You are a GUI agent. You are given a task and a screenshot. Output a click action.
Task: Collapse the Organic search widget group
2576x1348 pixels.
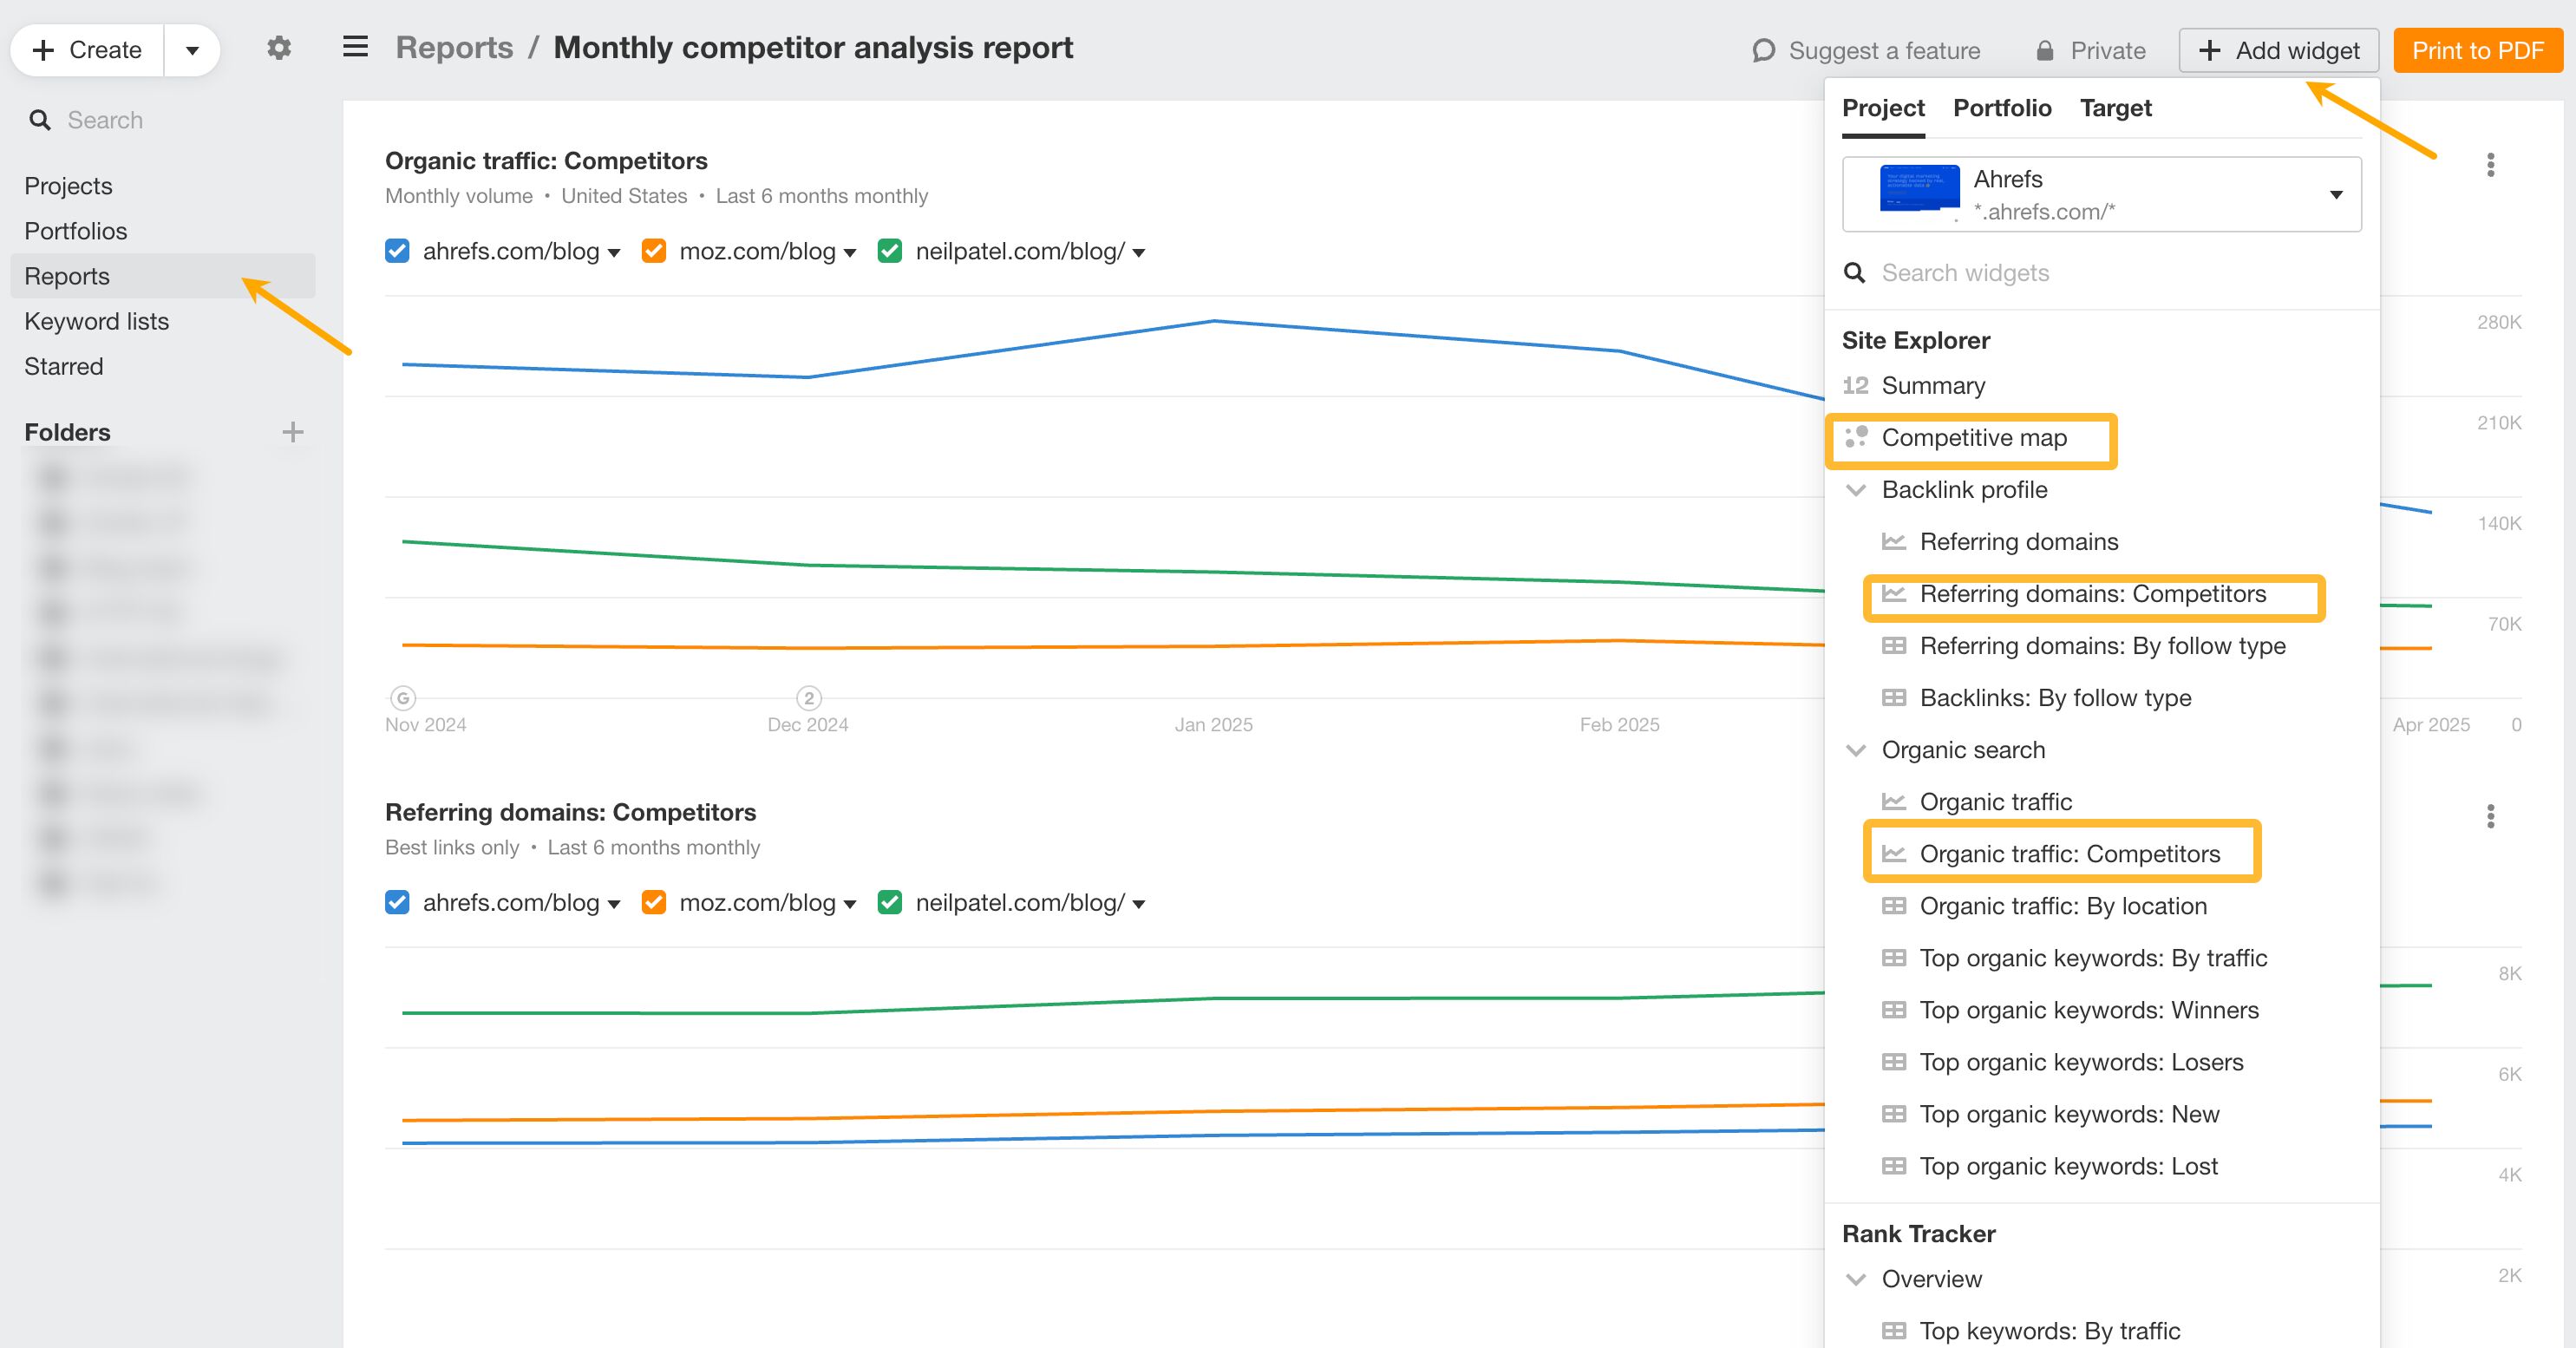(x=1857, y=750)
